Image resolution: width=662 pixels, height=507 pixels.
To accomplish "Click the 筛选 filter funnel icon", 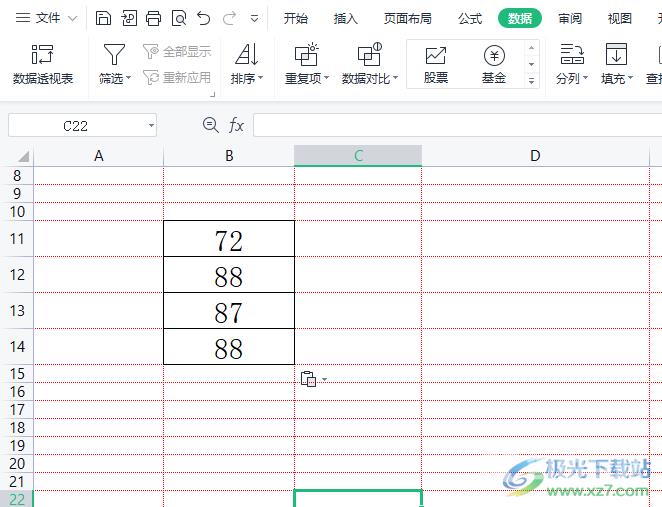I will pos(114,54).
